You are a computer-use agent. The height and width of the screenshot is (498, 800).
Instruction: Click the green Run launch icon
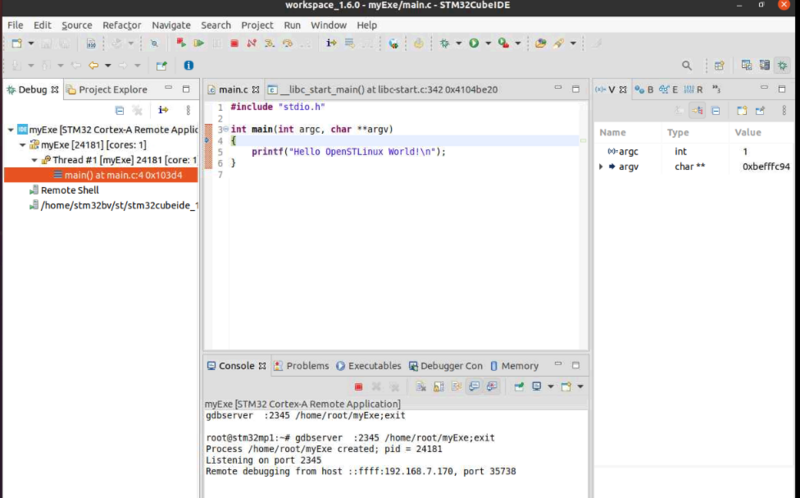point(474,43)
